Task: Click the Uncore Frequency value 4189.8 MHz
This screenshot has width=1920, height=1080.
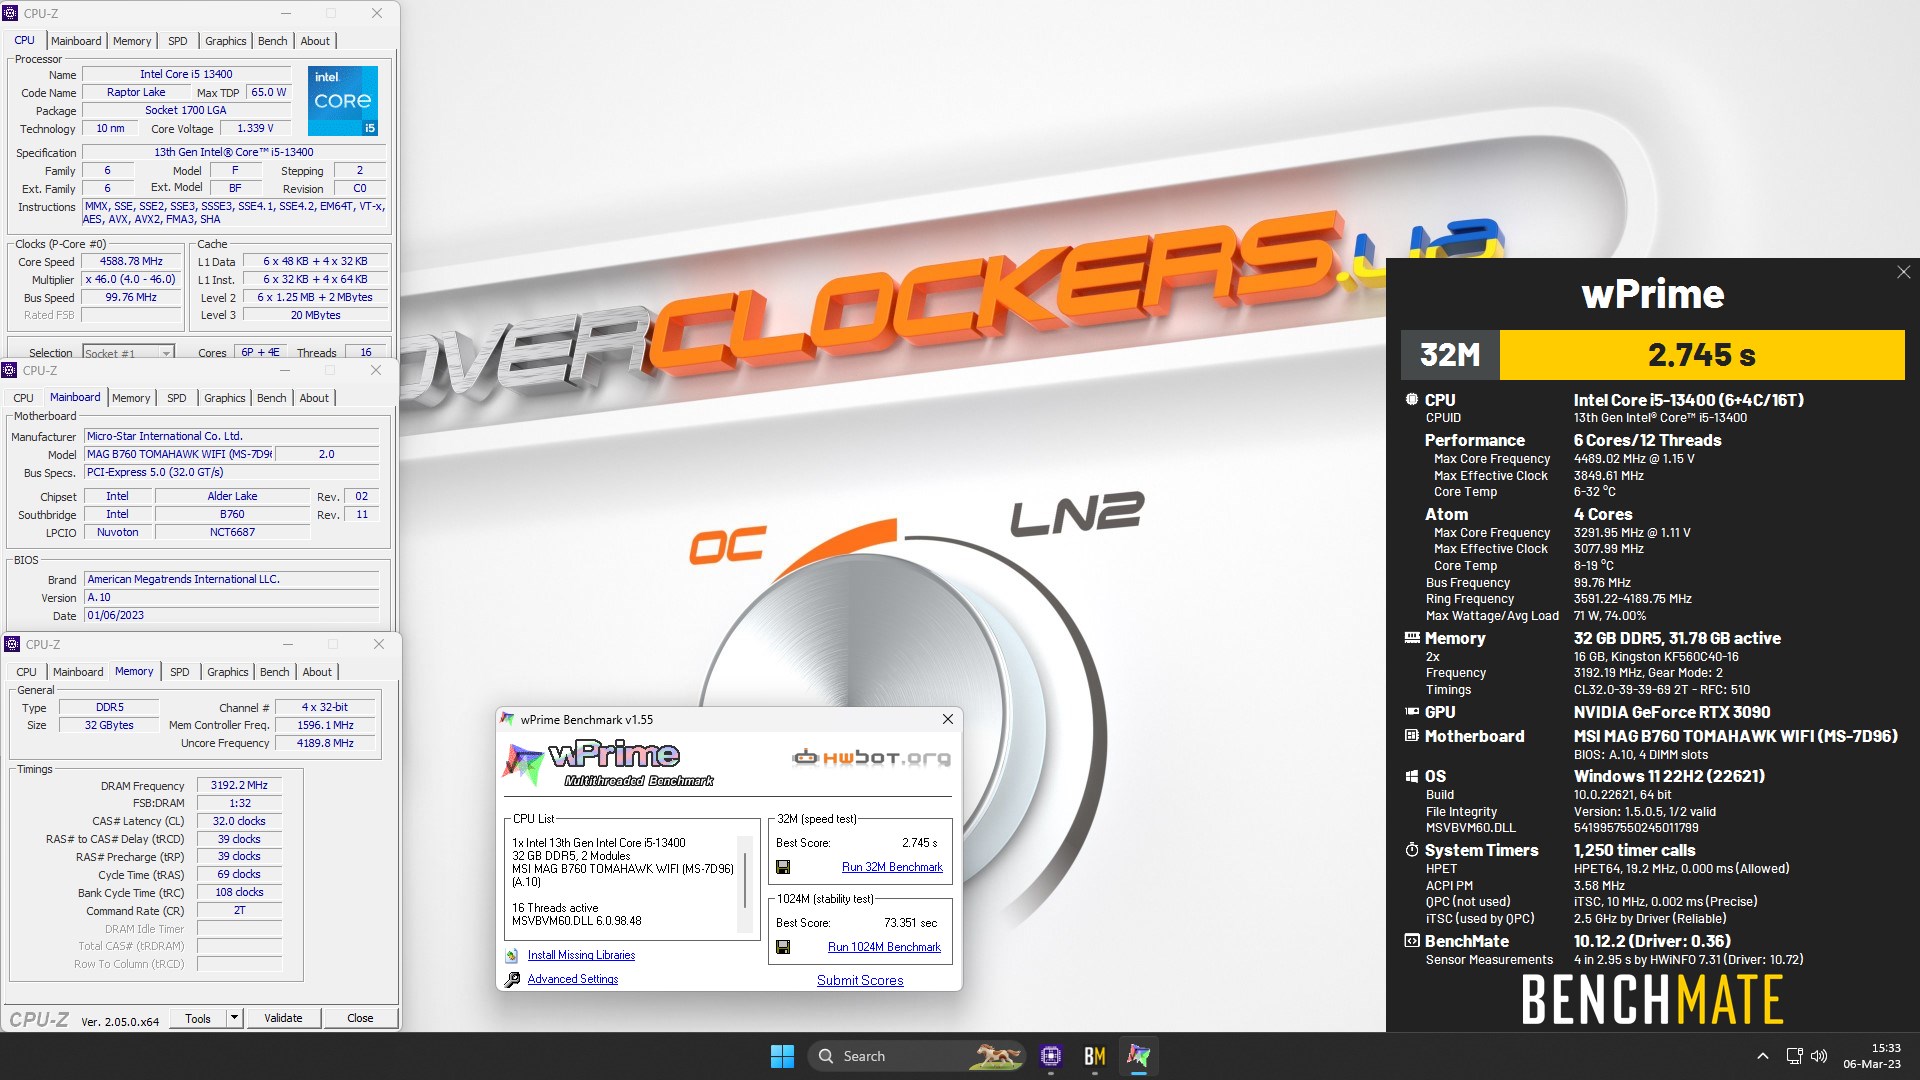Action: point(325,743)
